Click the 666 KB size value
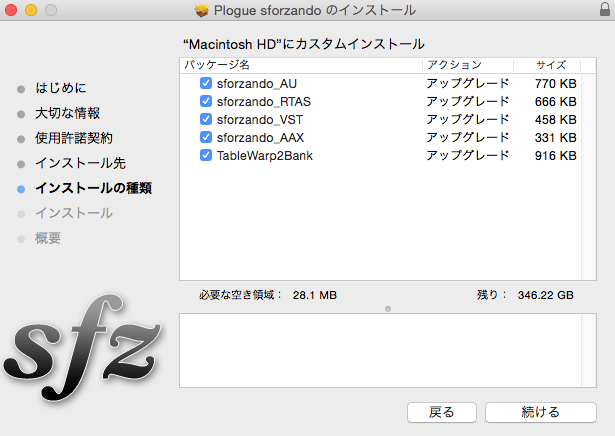The image size is (615, 436). (555, 102)
